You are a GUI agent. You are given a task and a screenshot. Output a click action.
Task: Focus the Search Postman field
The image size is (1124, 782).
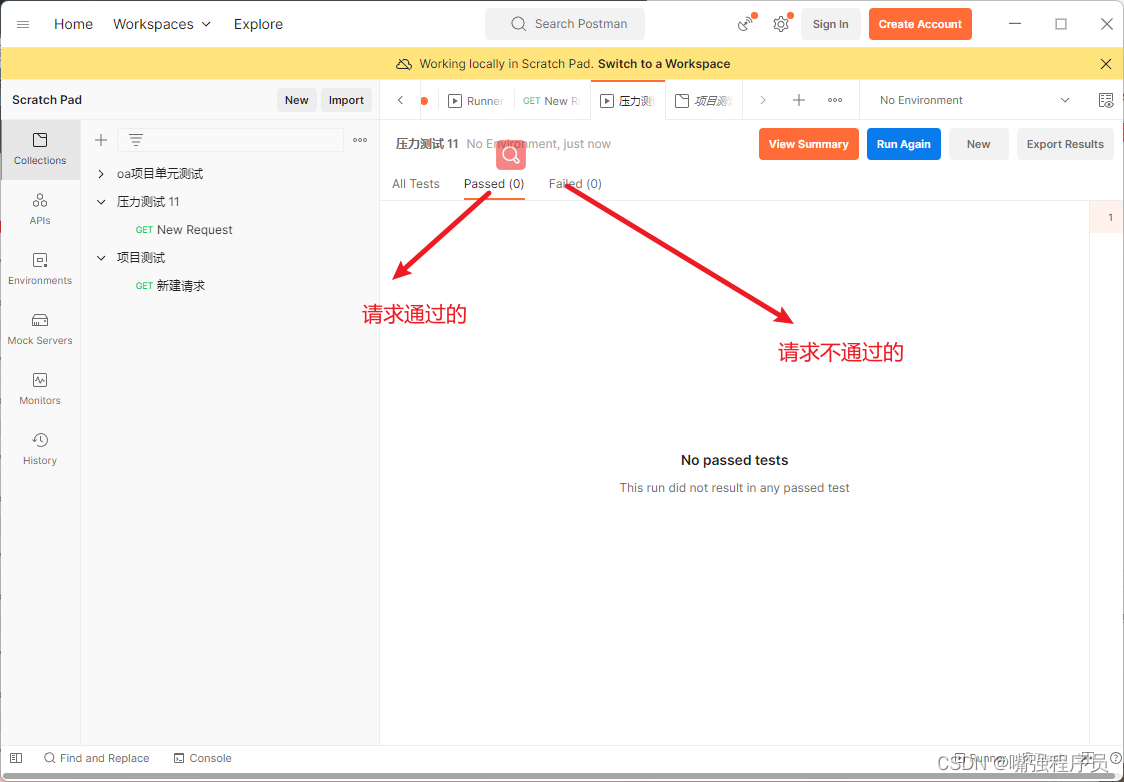click(565, 24)
